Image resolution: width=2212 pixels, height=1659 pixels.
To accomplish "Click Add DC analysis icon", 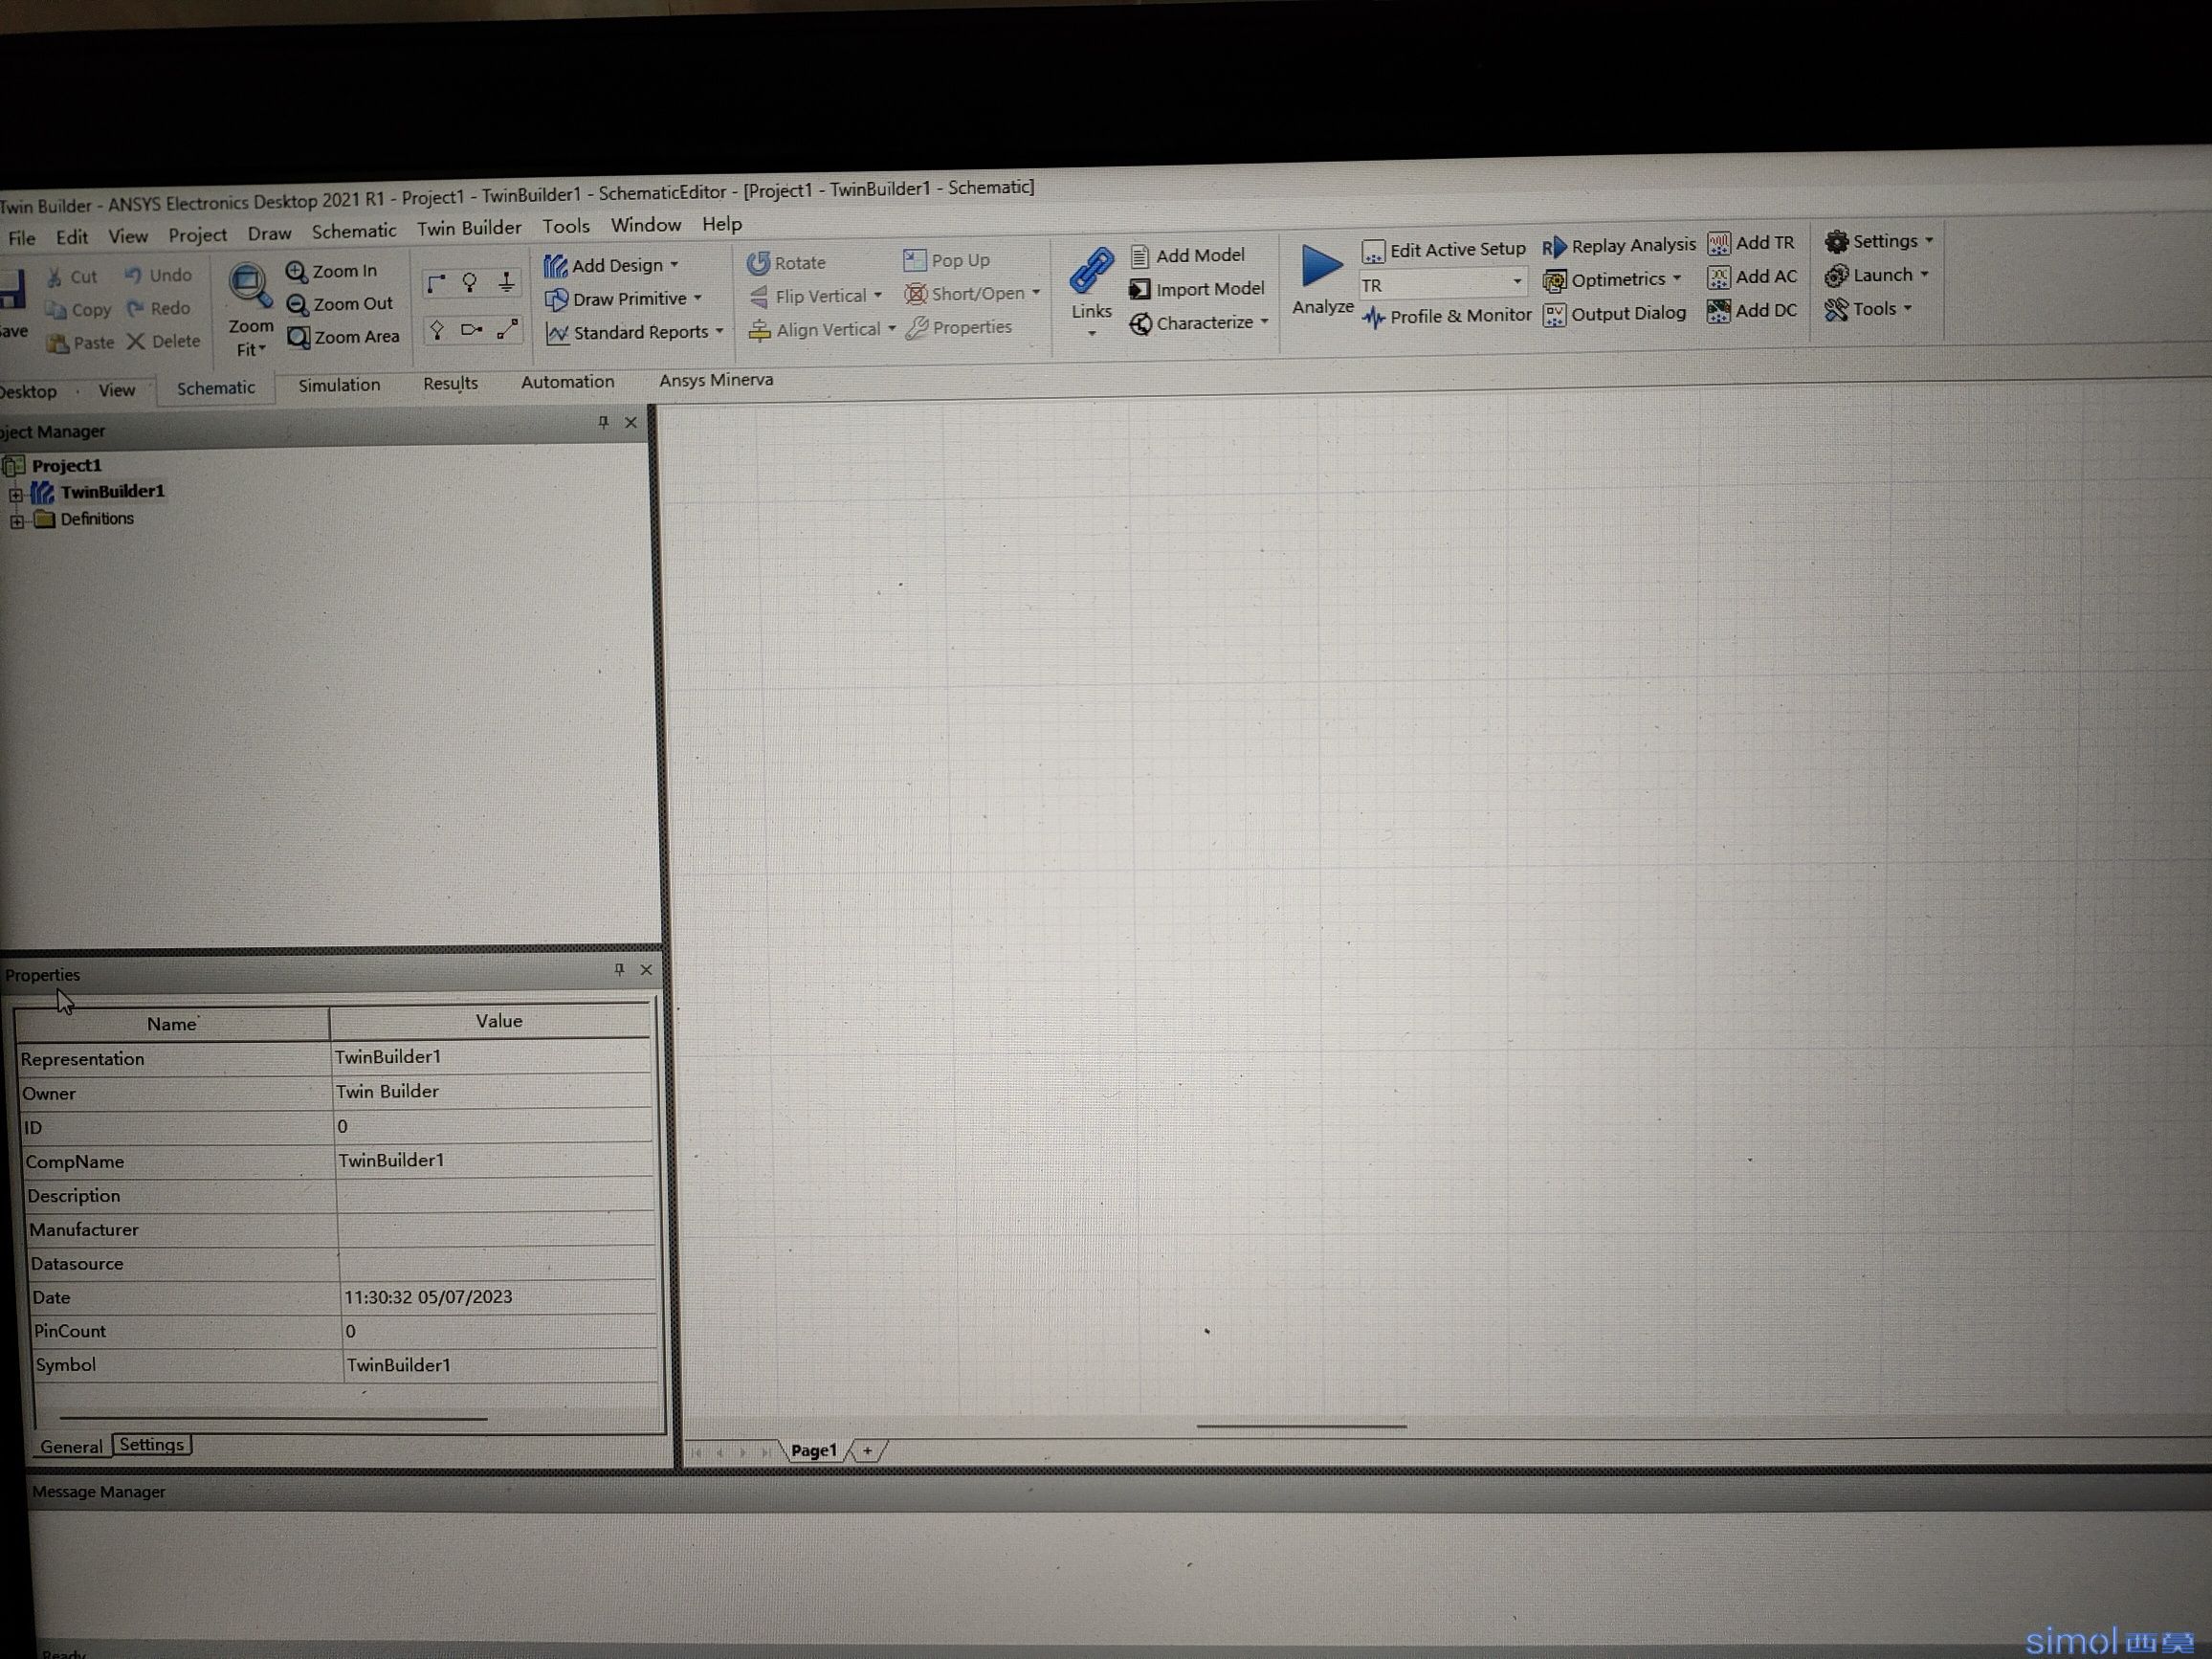I will tap(1718, 311).
